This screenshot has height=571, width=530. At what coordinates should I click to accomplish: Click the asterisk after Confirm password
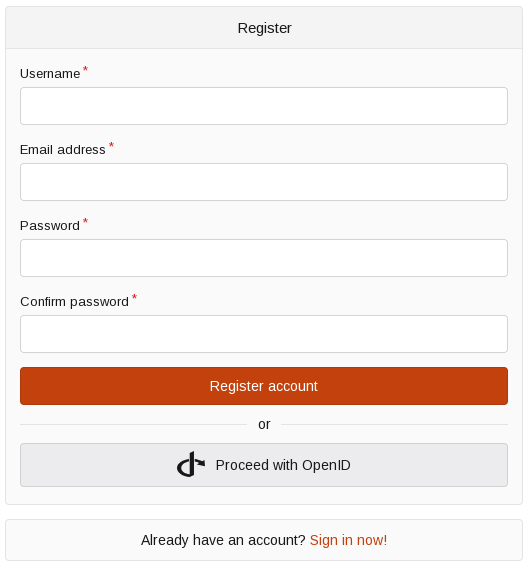[134, 297]
